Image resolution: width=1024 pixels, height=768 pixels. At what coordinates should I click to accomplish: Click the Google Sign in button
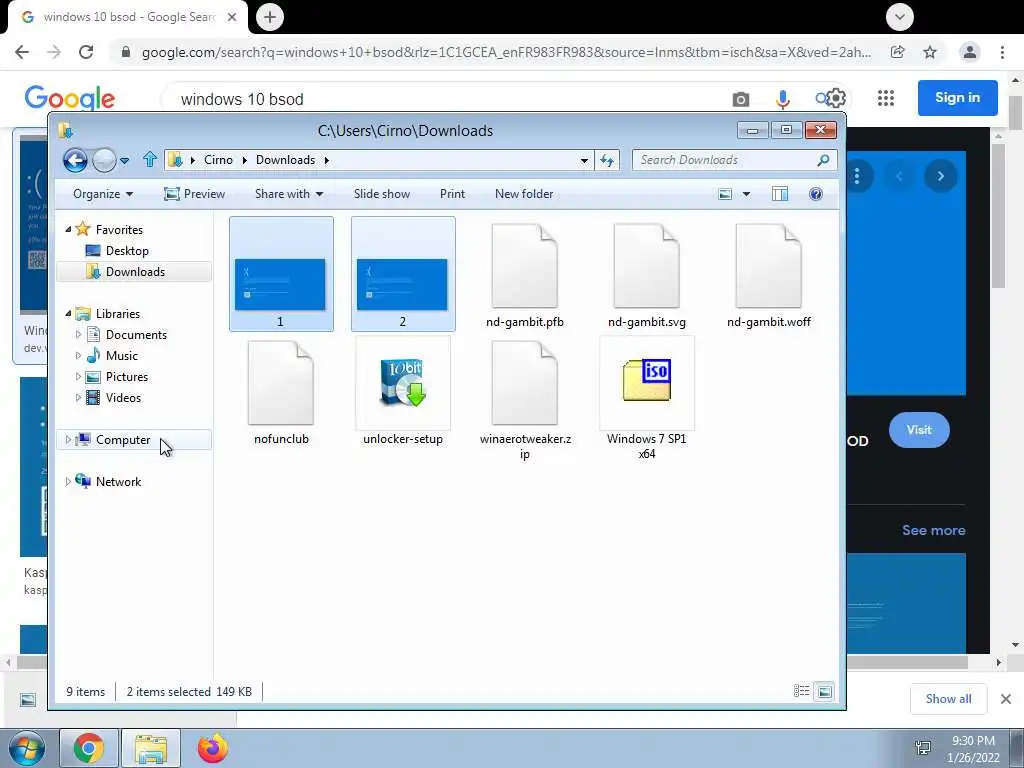[957, 98]
